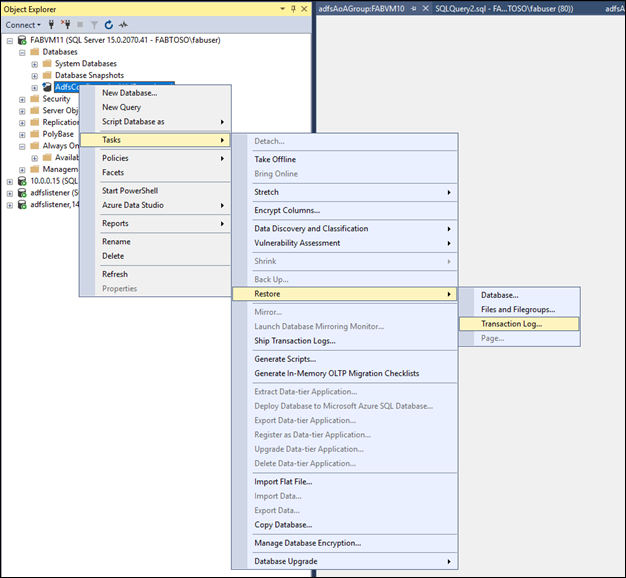Open Vulnerability Assessment submenu
Image resolution: width=626 pixels, height=578 pixels.
pyautogui.click(x=345, y=243)
